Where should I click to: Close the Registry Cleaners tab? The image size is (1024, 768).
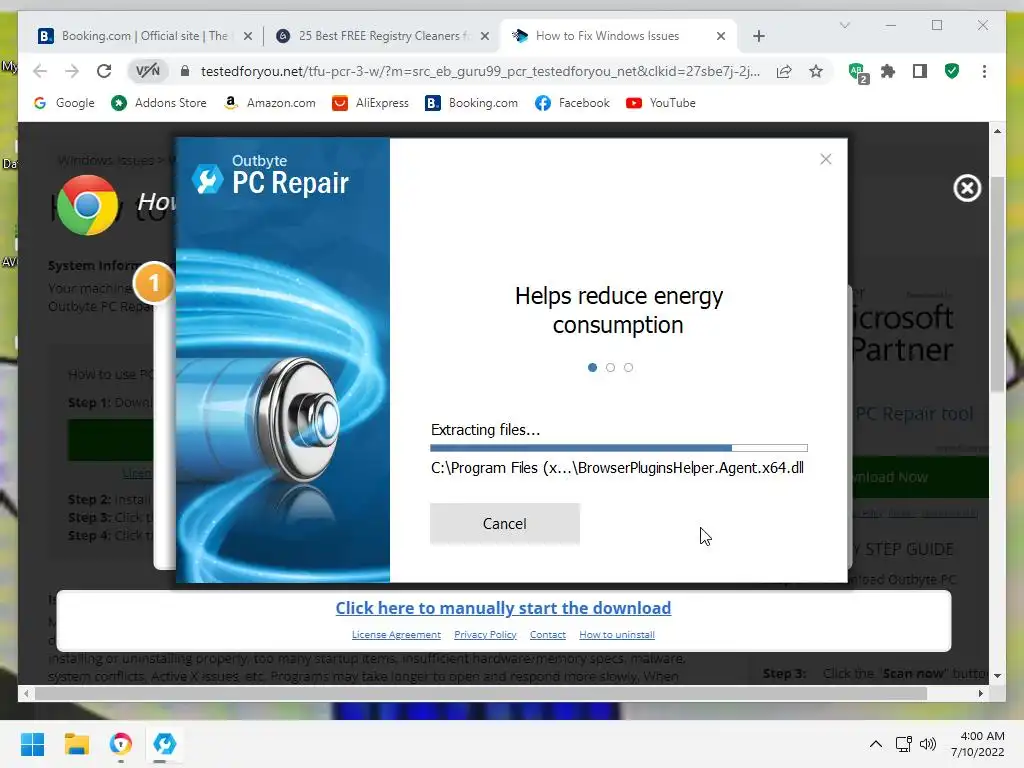485,36
